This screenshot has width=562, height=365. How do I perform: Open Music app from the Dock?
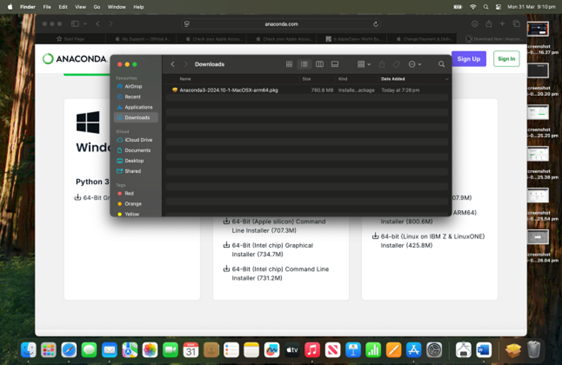point(312,350)
